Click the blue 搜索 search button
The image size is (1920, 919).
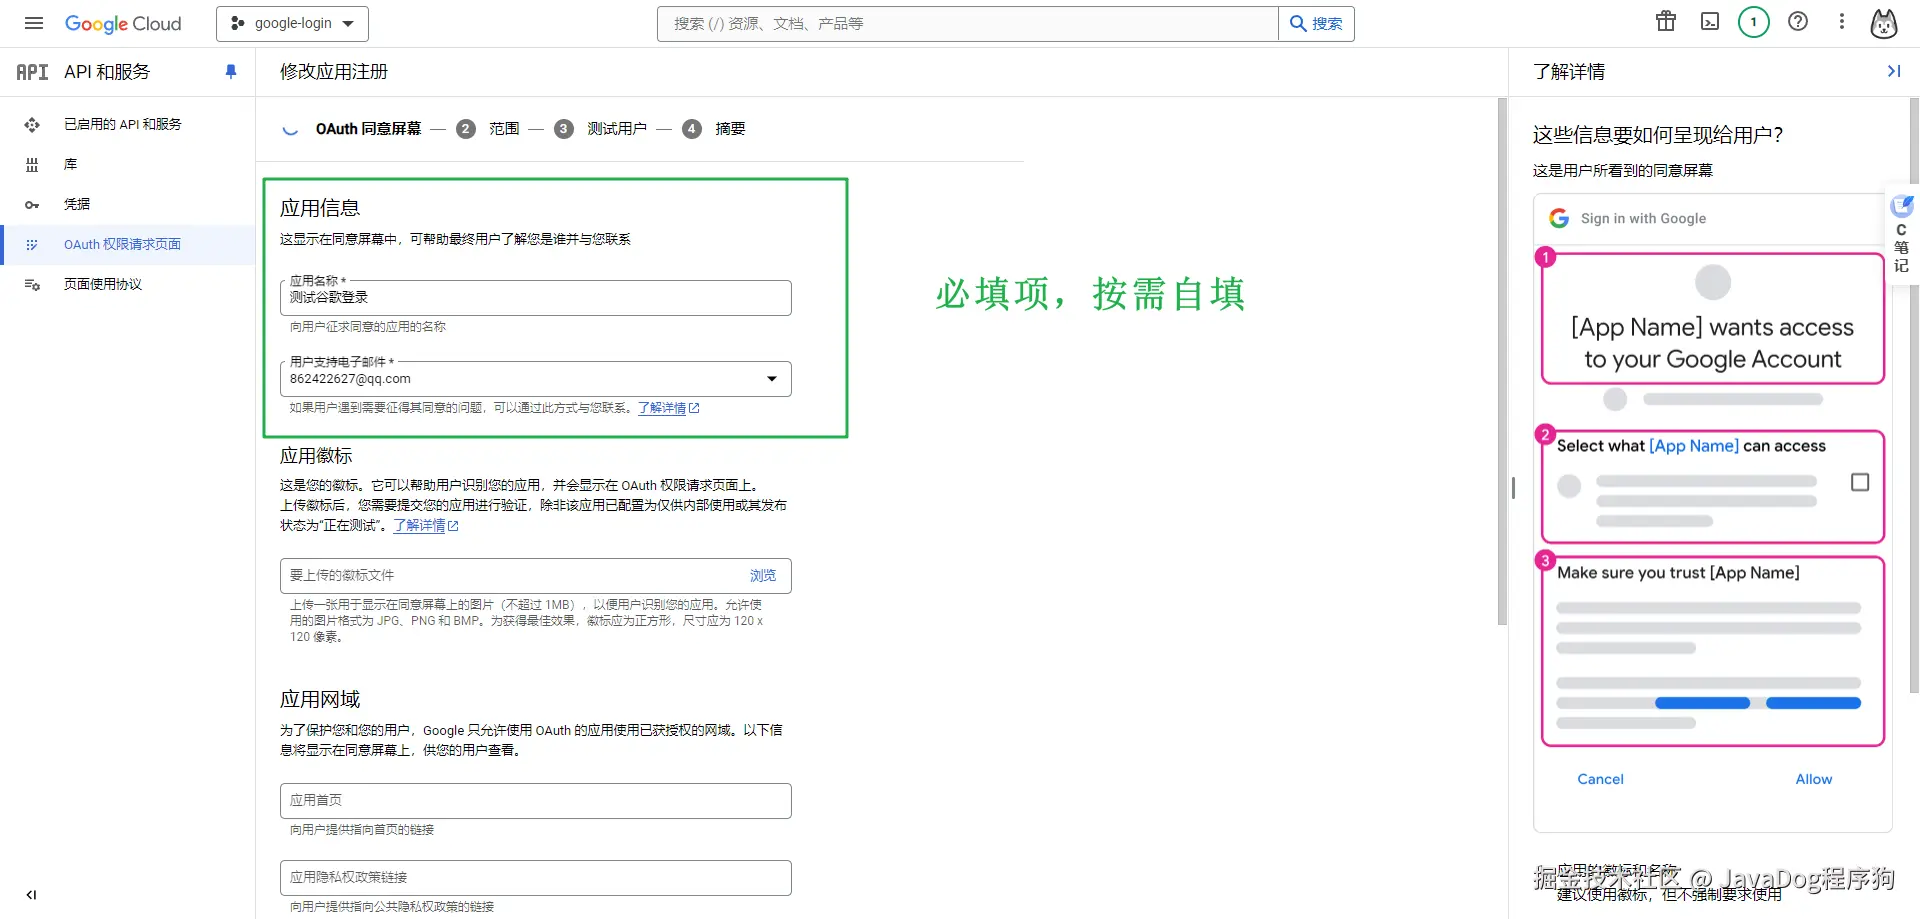click(x=1316, y=23)
